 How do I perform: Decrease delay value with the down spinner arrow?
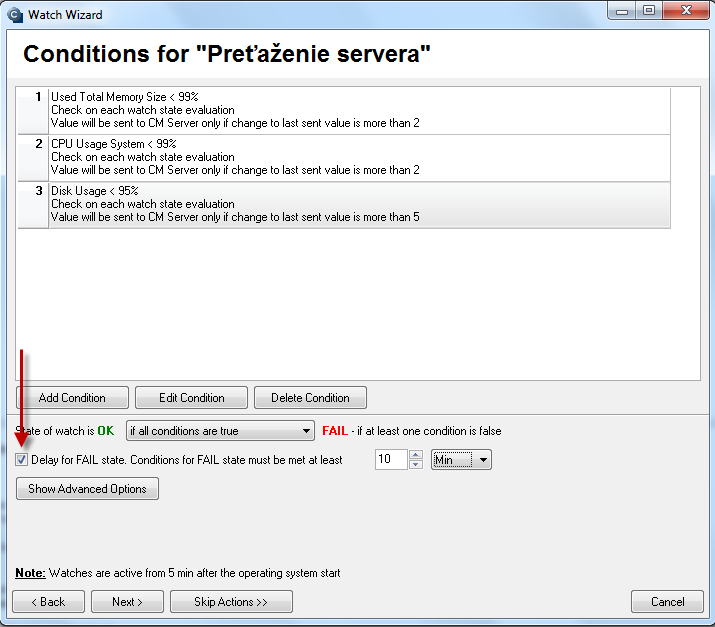pos(415,464)
